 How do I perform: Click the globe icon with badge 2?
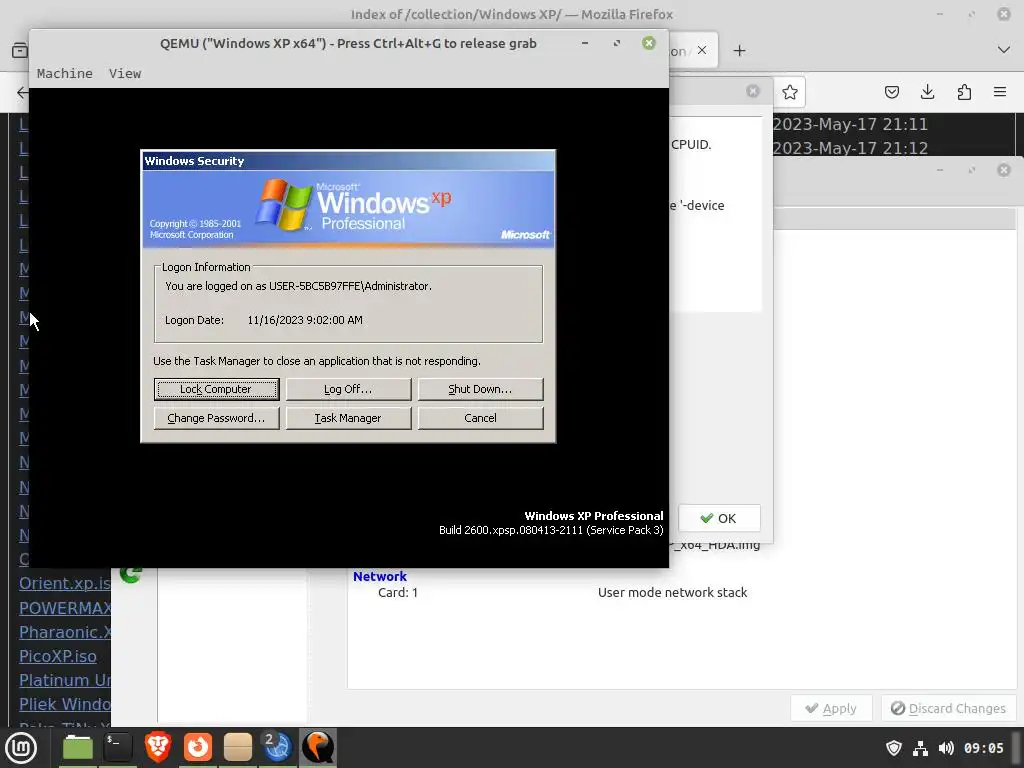(x=277, y=747)
